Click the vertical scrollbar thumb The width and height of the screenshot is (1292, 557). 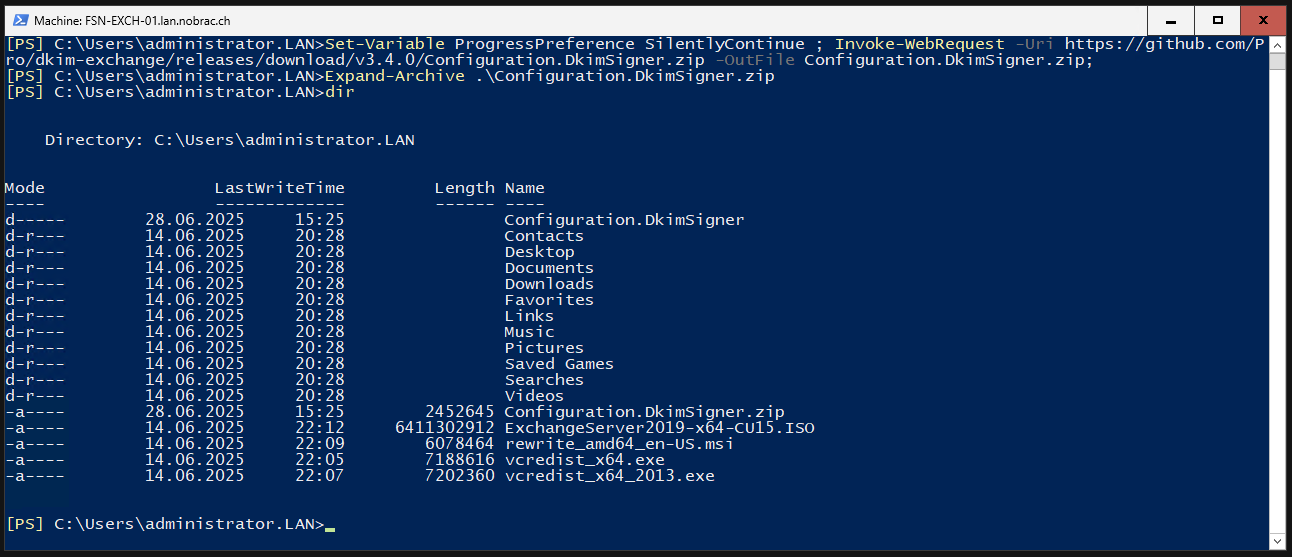pos(1278,62)
